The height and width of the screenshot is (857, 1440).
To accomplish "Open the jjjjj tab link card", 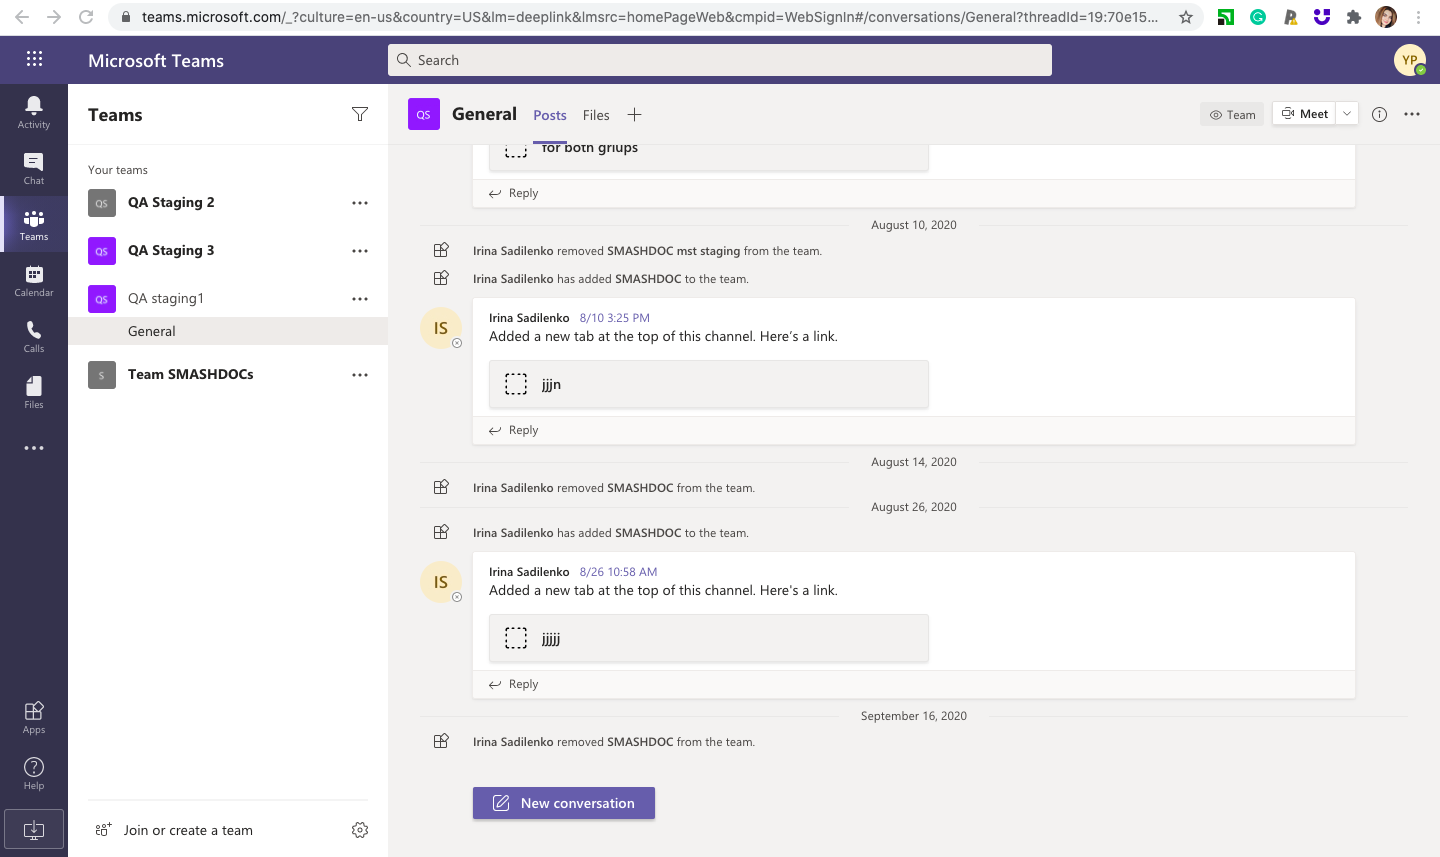I will pos(709,638).
